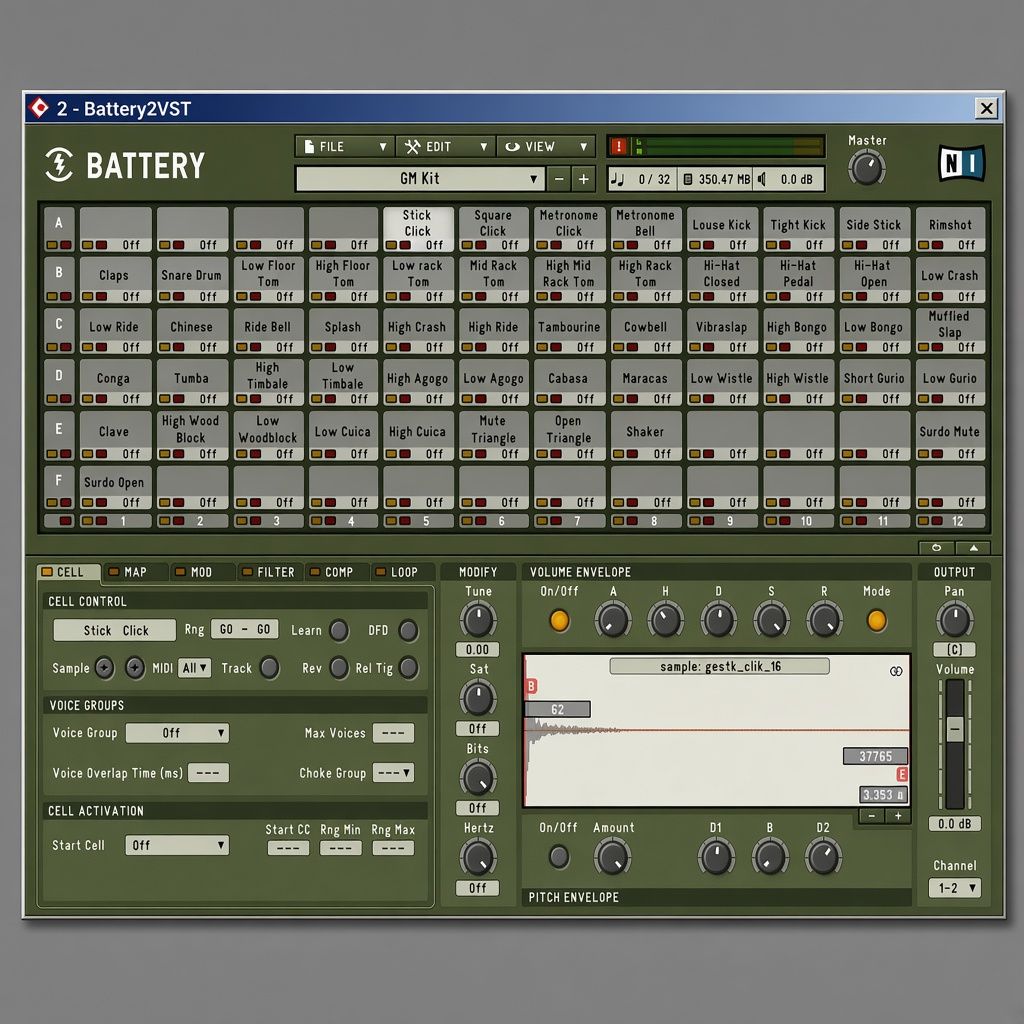This screenshot has width=1024, height=1024.
Task: Open the EDIT dropdown menu
Action: pyautogui.click(x=446, y=146)
